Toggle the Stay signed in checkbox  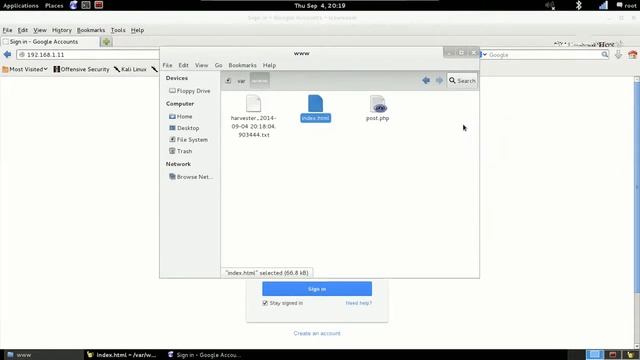[265, 303]
